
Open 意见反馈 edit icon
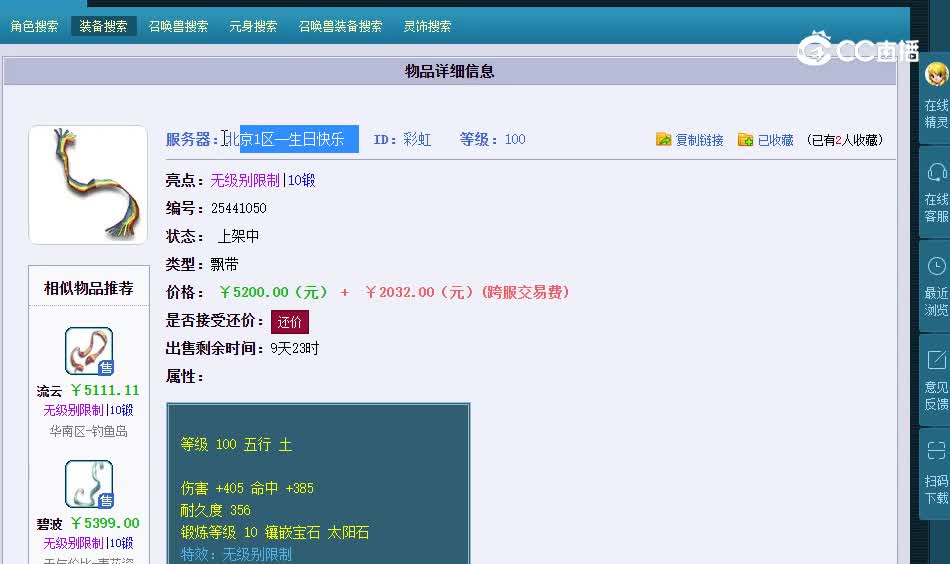[x=937, y=360]
